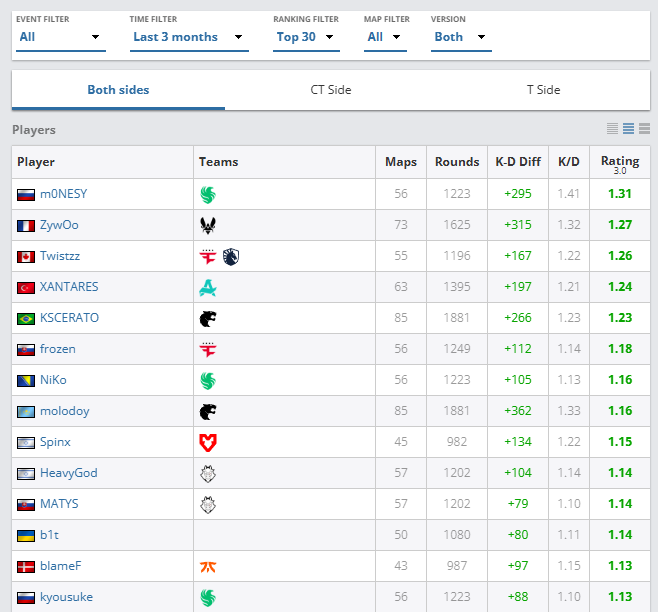Expand the Ranking Filter Top 30 dropdown
This screenshot has width=658, height=612.
[307, 37]
